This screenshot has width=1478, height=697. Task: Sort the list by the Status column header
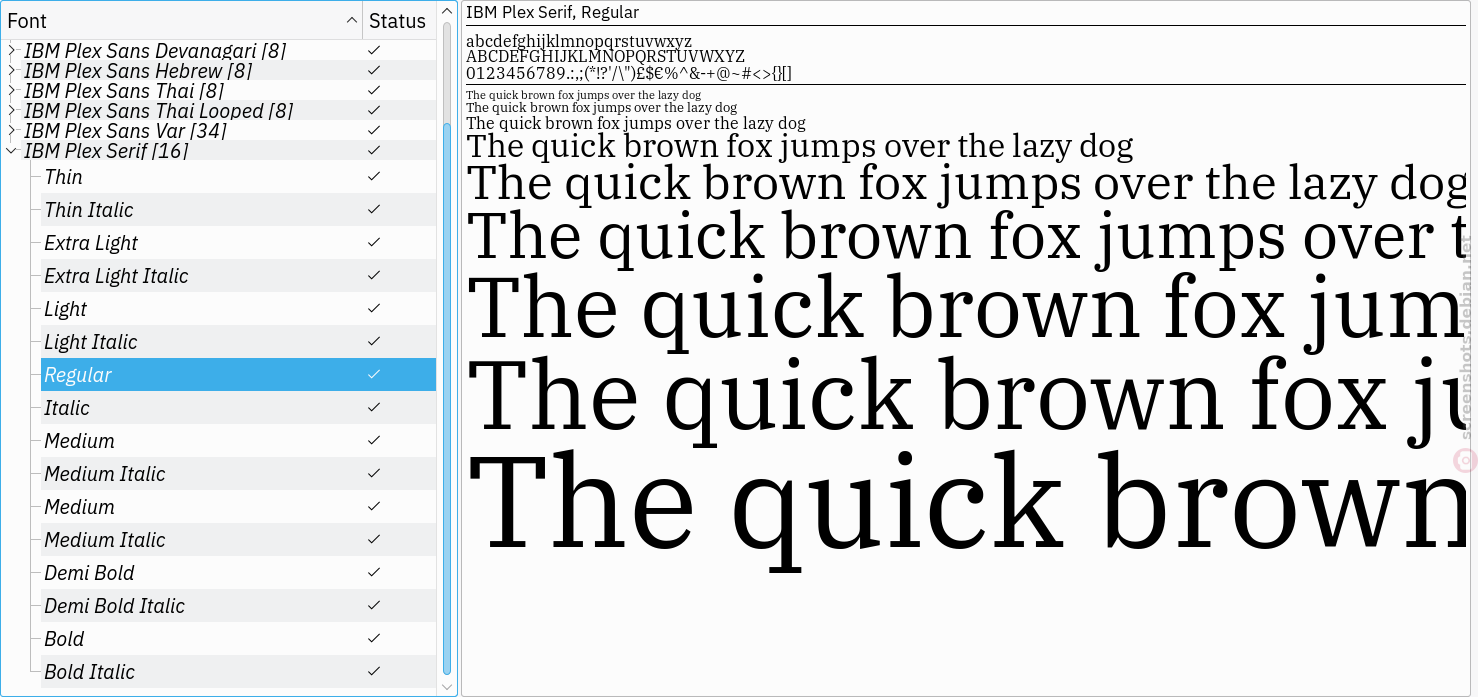pyautogui.click(x=400, y=20)
